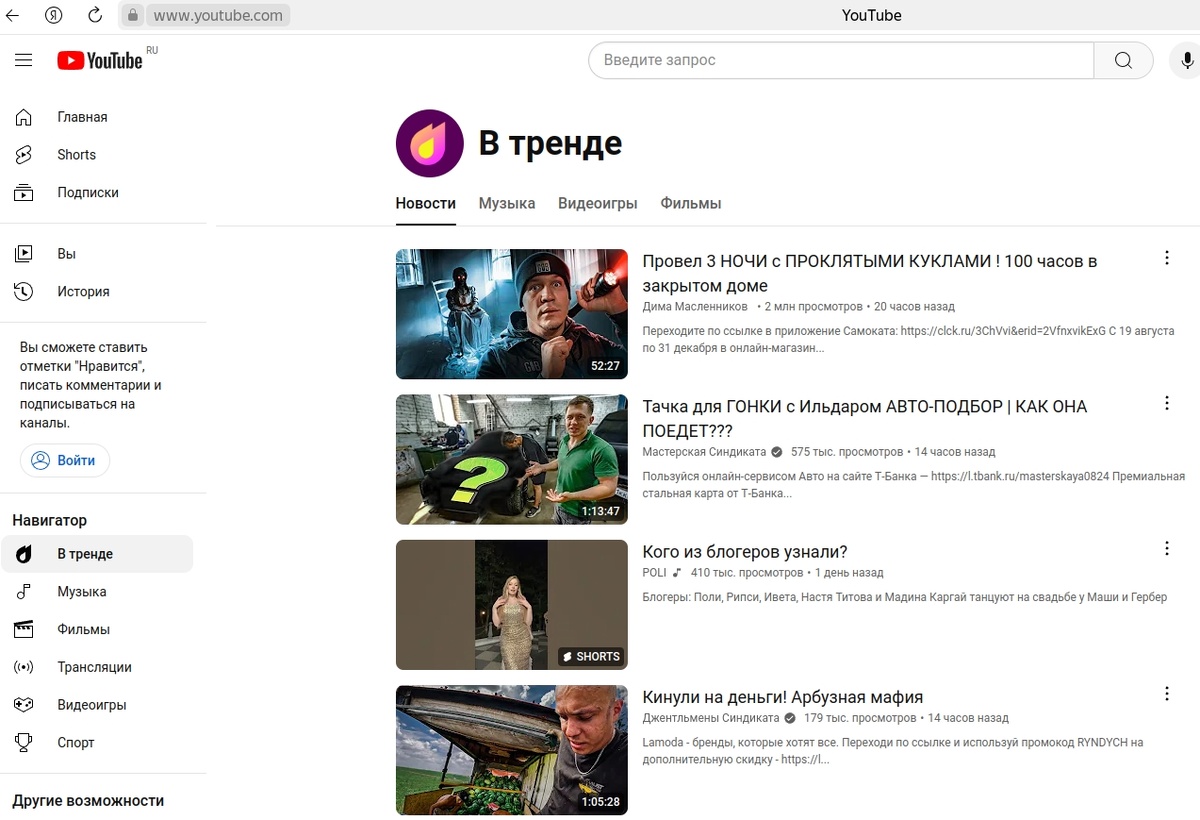This screenshot has width=1200, height=820.
Task: Click description Lamoda - бренды
Action: point(892,751)
